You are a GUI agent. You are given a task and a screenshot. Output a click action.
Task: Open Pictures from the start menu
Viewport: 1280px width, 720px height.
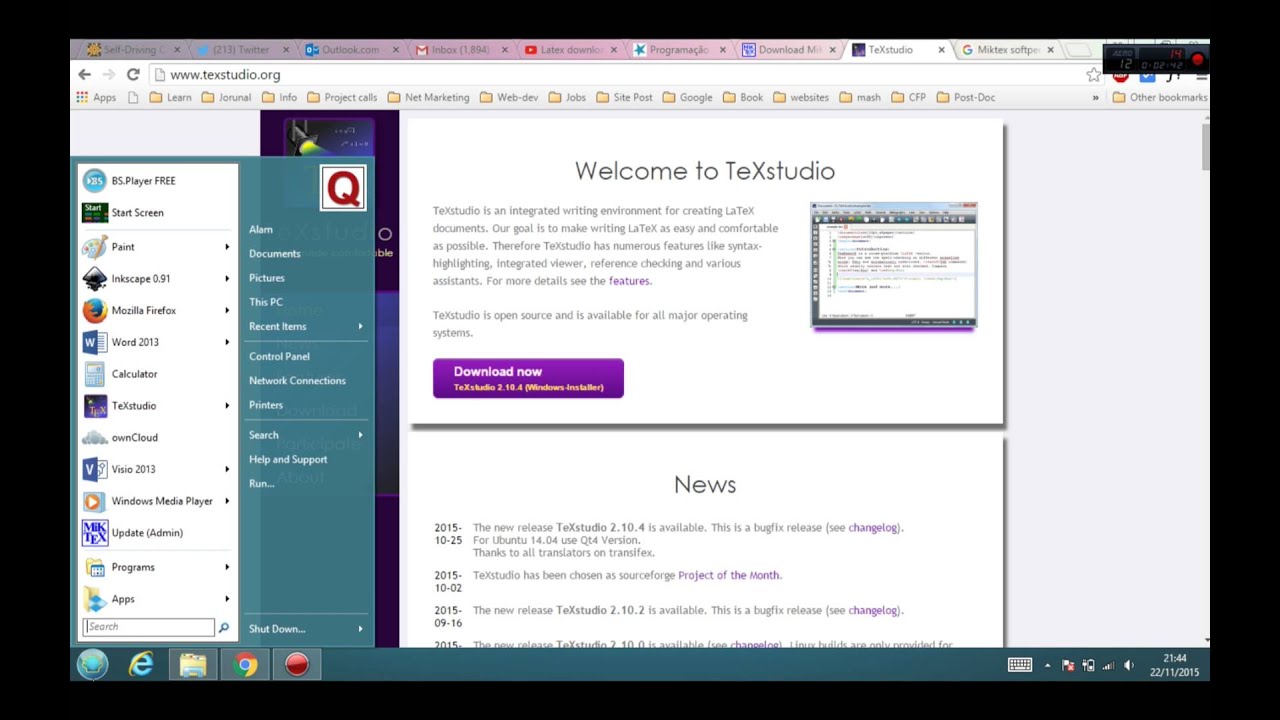(x=267, y=278)
